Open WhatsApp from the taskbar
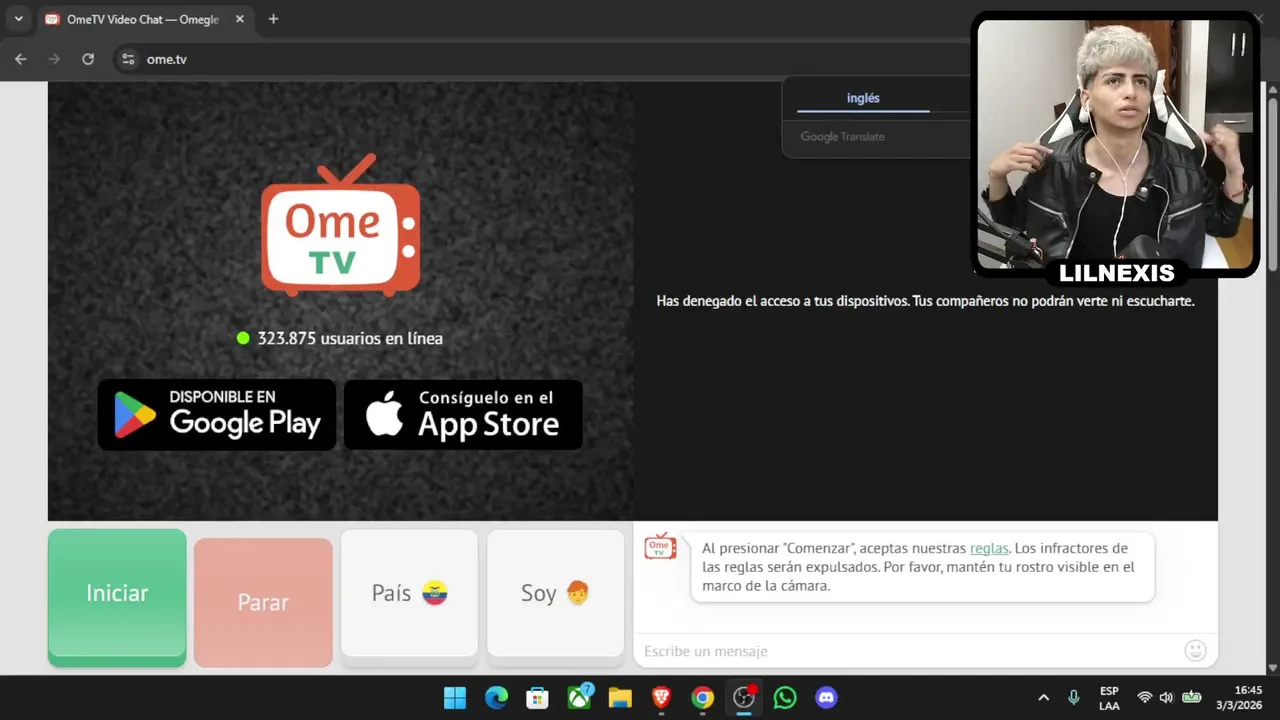 (x=785, y=698)
